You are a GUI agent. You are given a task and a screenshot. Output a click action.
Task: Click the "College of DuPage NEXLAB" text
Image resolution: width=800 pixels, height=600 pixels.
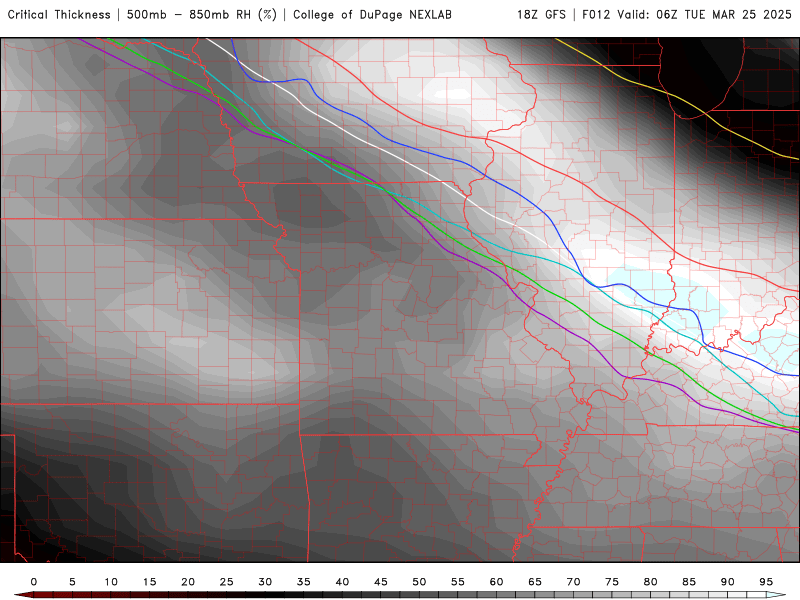pos(372,15)
